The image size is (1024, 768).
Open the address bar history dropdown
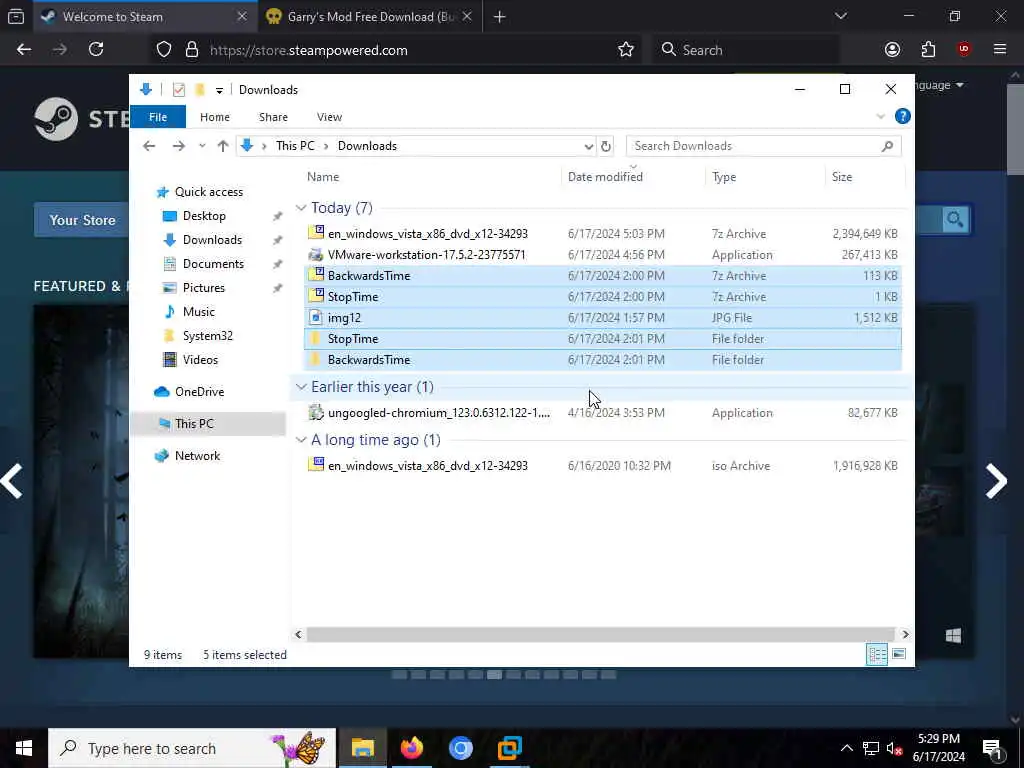click(x=588, y=146)
